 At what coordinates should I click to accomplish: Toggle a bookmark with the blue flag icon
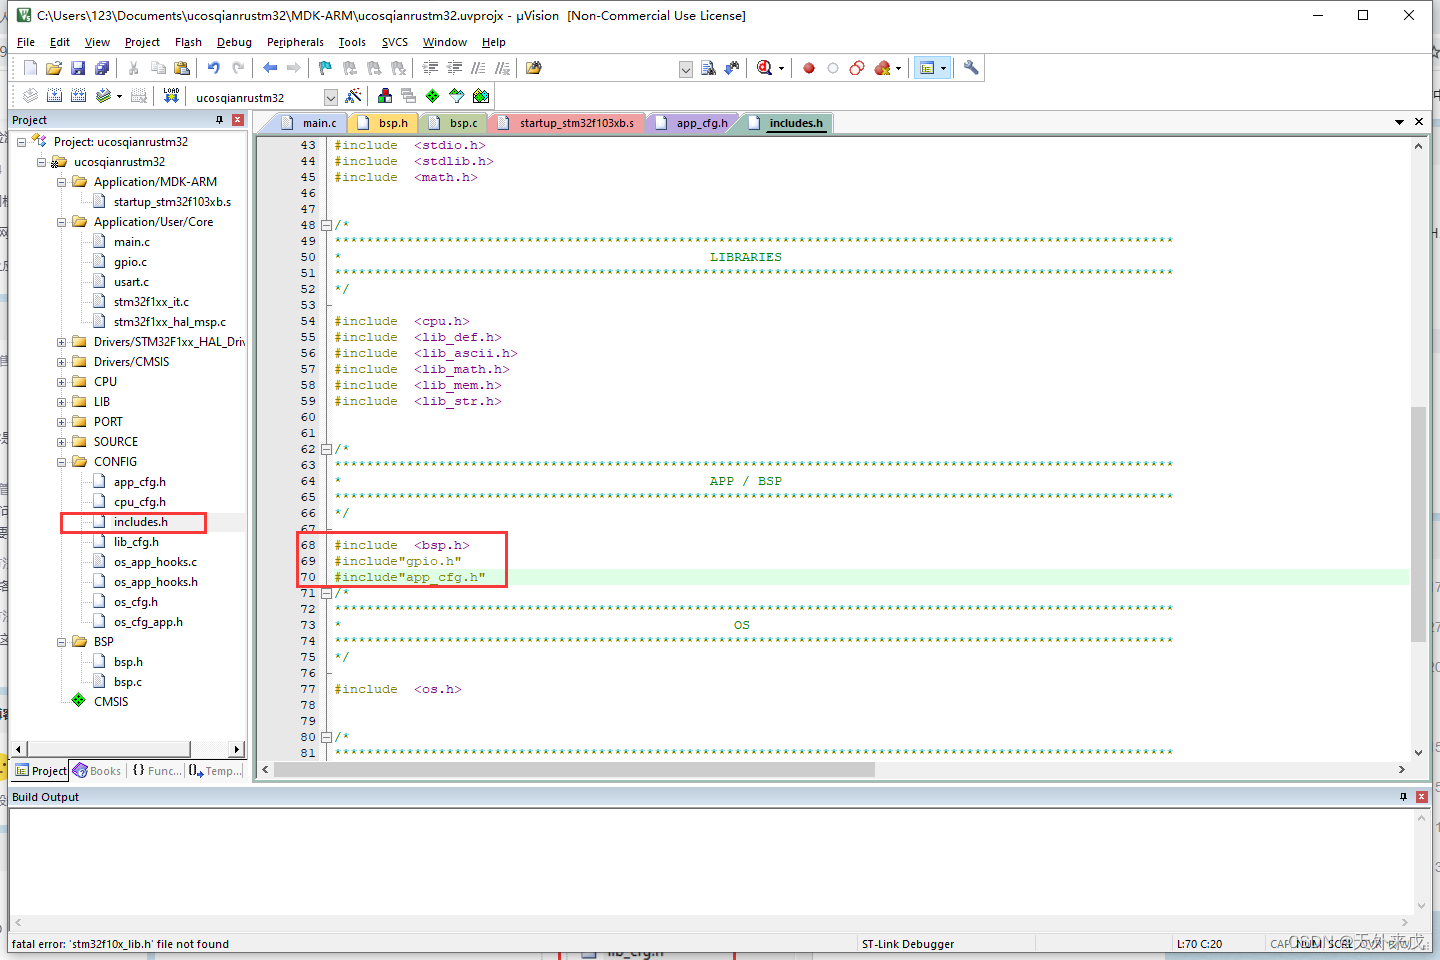(324, 68)
